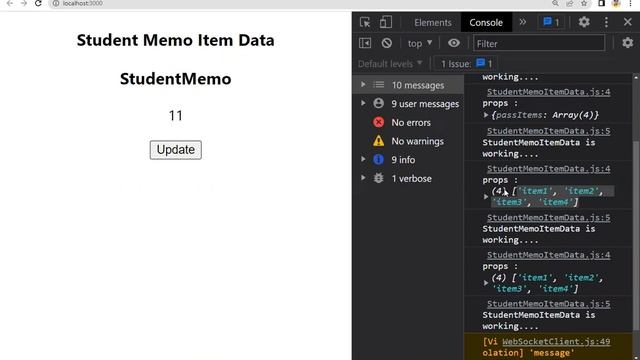Click the live expression eye icon
This screenshot has width=640, height=360.
coord(453,43)
